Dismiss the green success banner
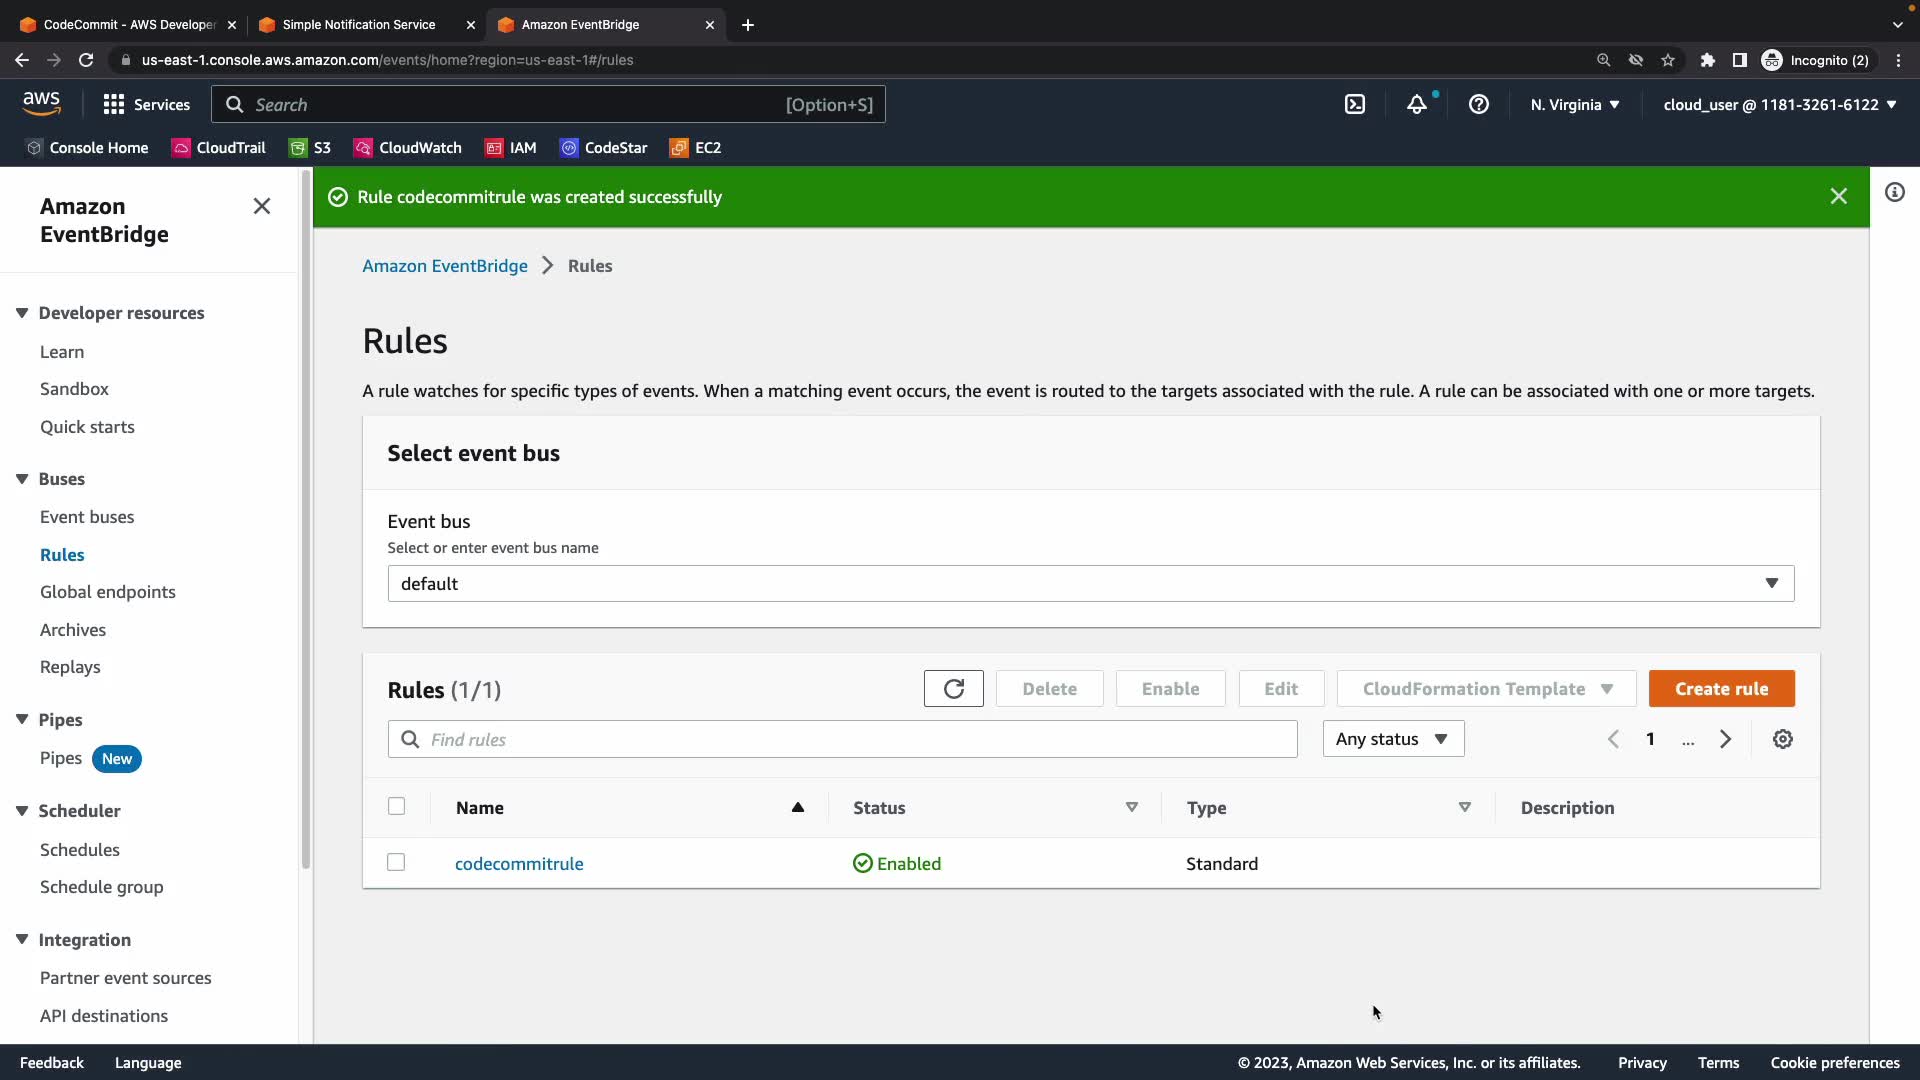Image resolution: width=1920 pixels, height=1080 pixels. (x=1838, y=196)
